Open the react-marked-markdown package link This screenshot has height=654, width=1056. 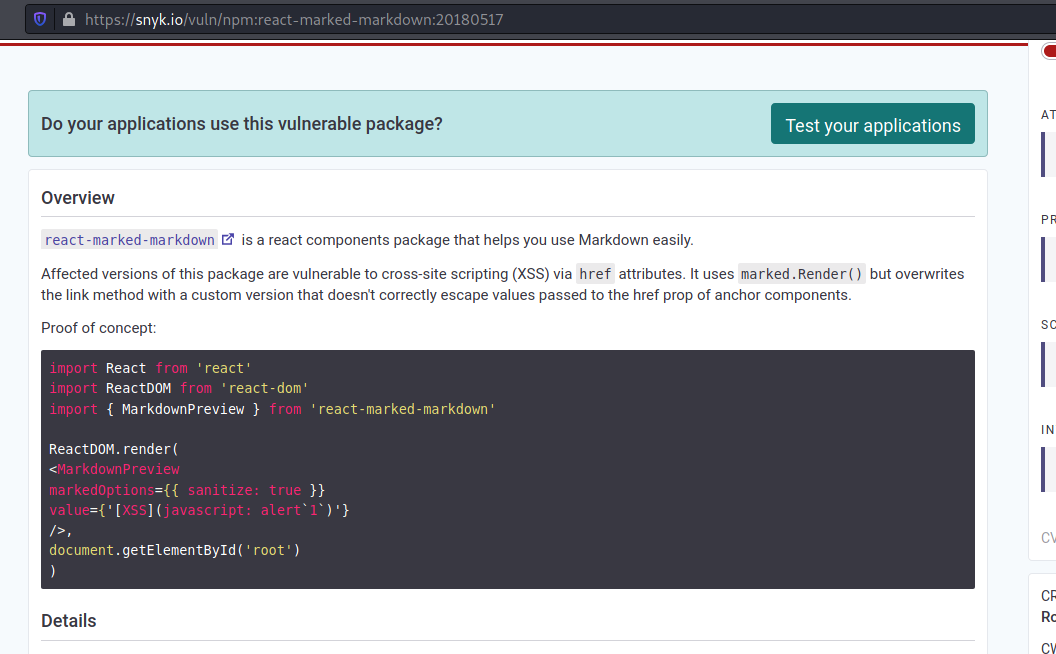(x=130, y=240)
